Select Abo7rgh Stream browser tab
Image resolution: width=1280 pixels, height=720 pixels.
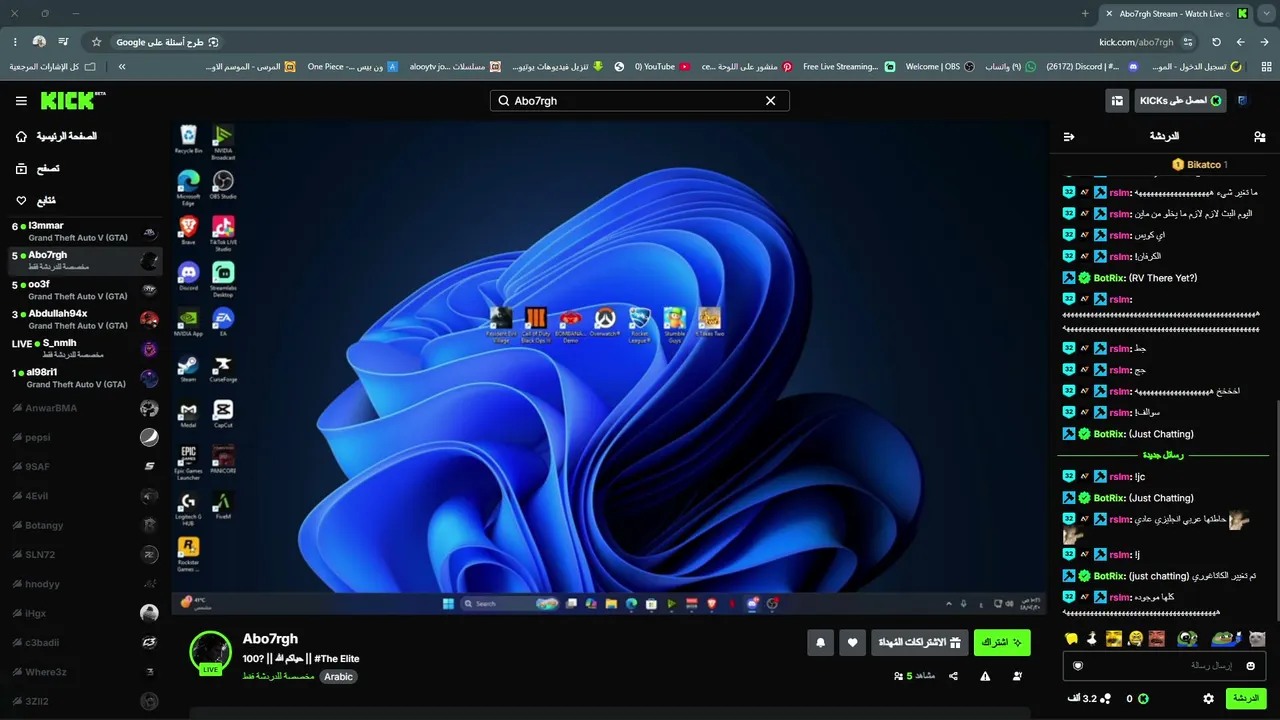[1178, 13]
